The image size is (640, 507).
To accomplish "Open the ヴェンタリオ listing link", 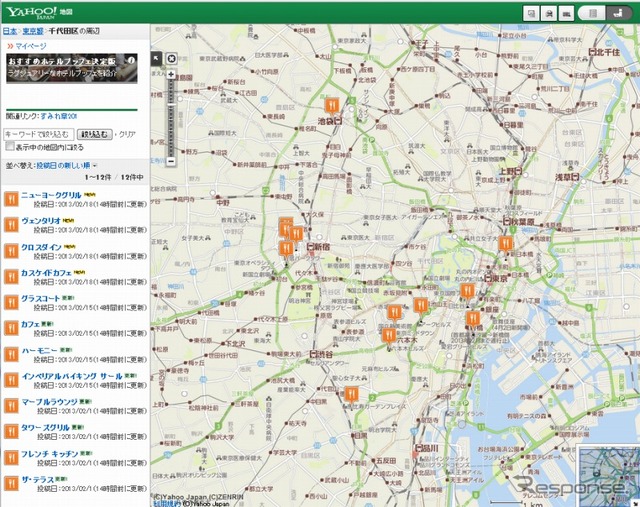I will point(41,221).
